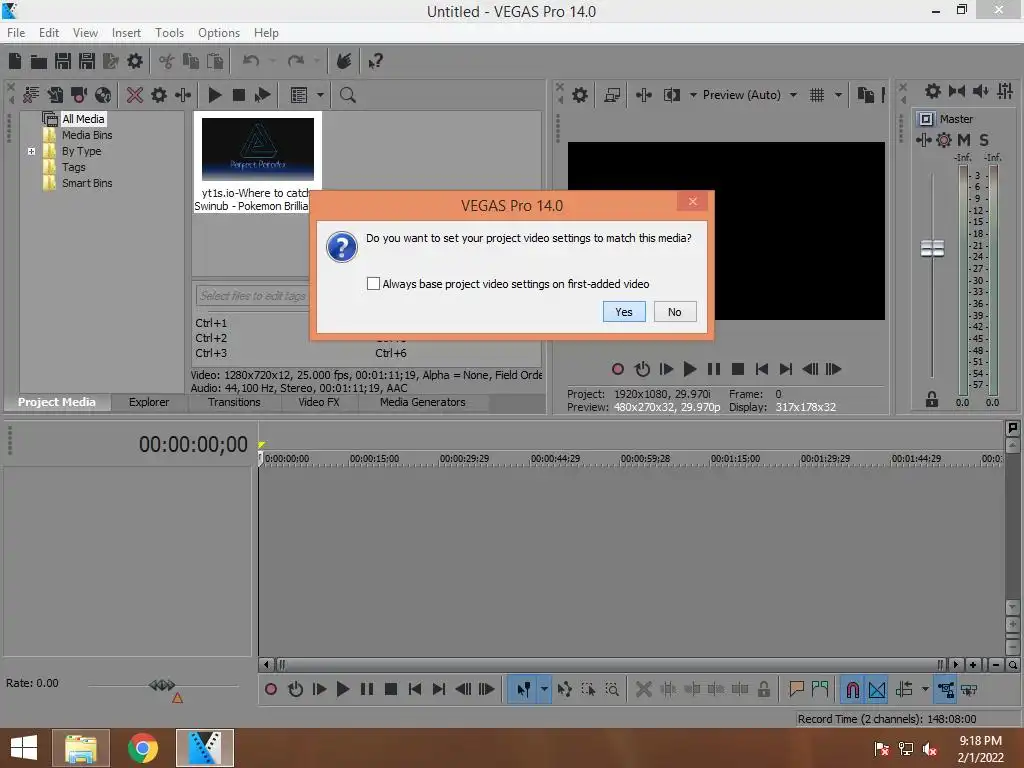
Task: Select the Swinub Pokemon video thumbnail
Action: tap(258, 149)
